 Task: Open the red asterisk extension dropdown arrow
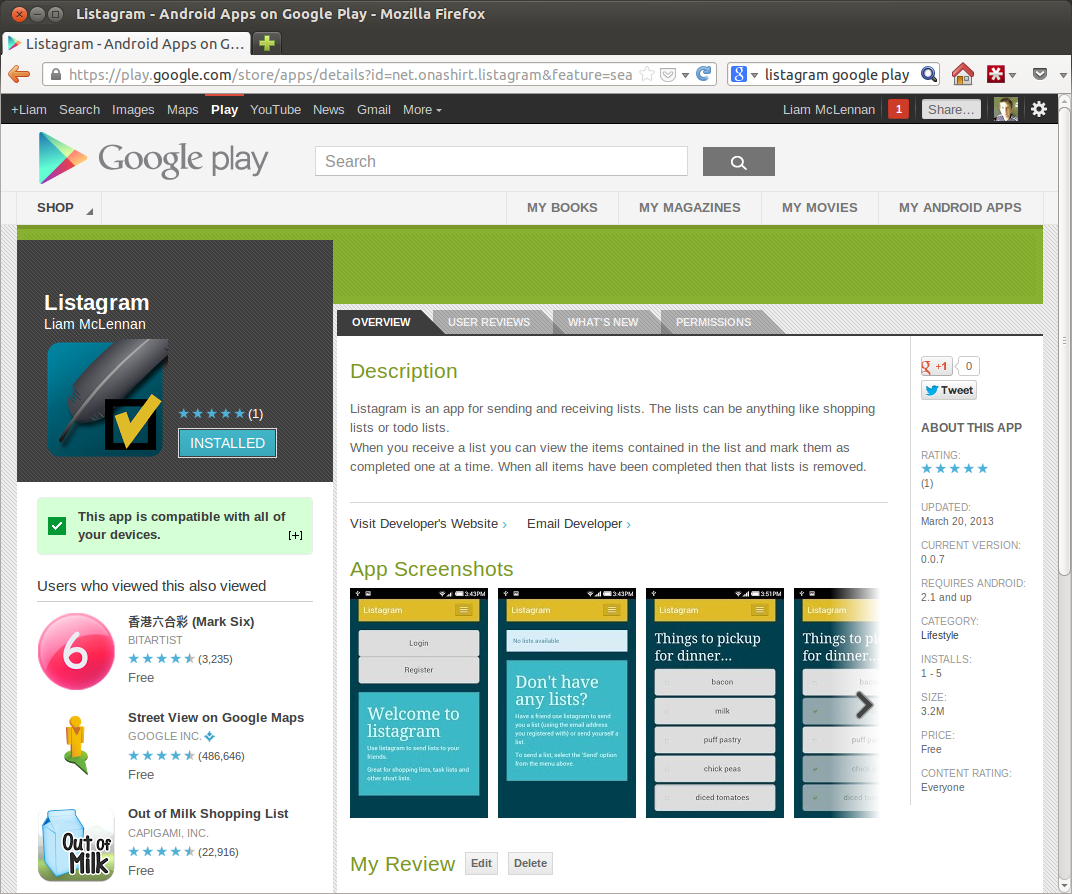(x=1013, y=74)
